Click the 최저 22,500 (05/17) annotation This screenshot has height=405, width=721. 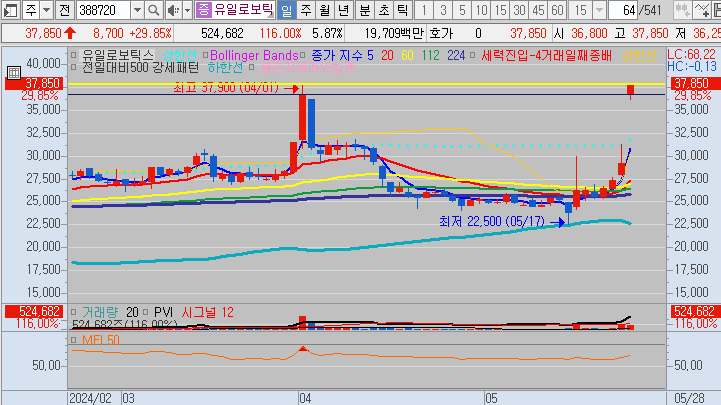[x=492, y=222]
